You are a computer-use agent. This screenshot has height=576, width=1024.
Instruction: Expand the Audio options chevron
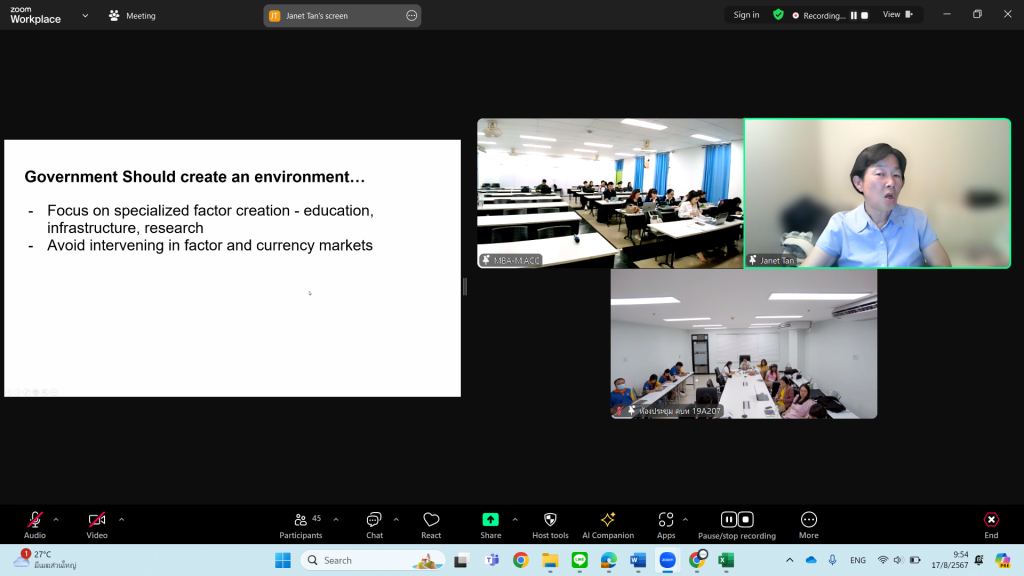click(56, 519)
